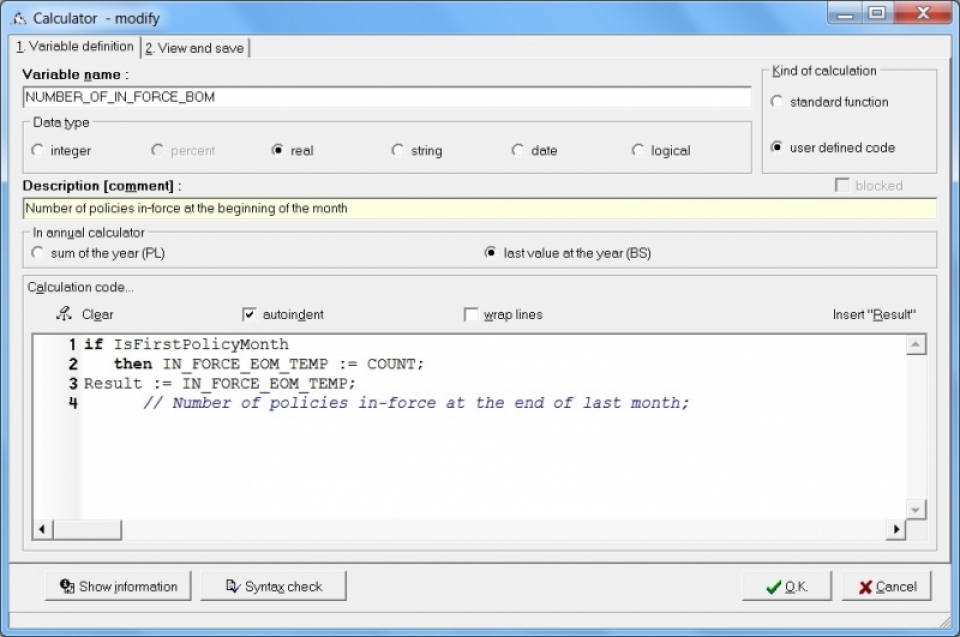
Task: Select the date data type
Action: pos(518,151)
